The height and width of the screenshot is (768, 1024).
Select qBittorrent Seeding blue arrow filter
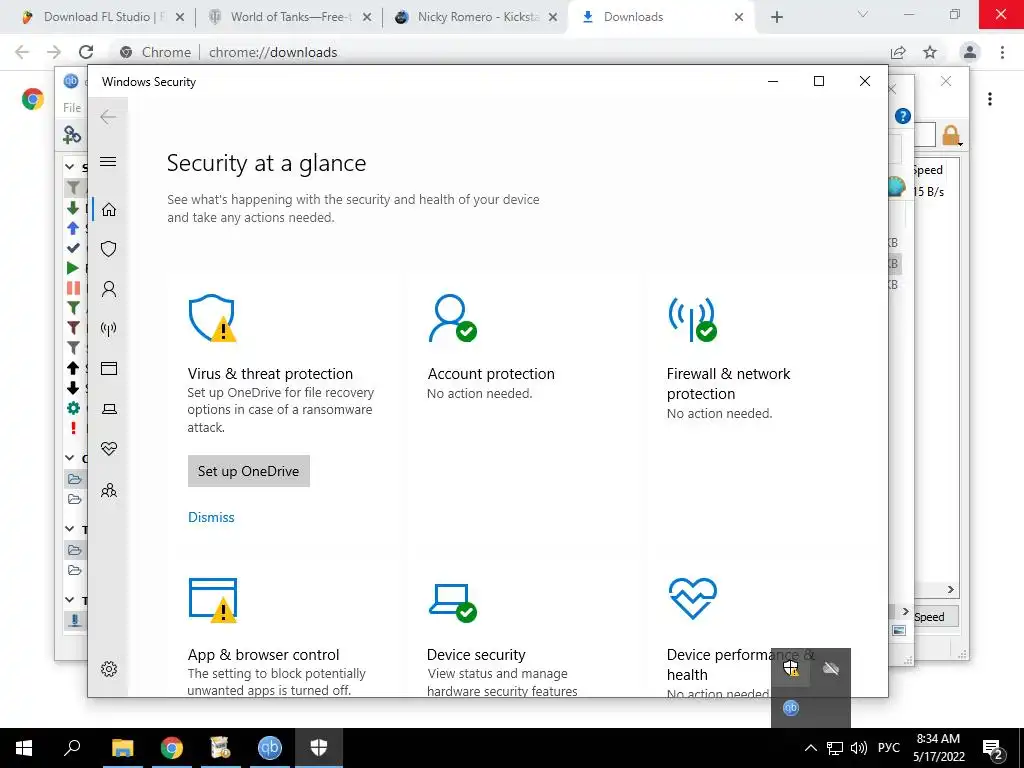(x=73, y=228)
